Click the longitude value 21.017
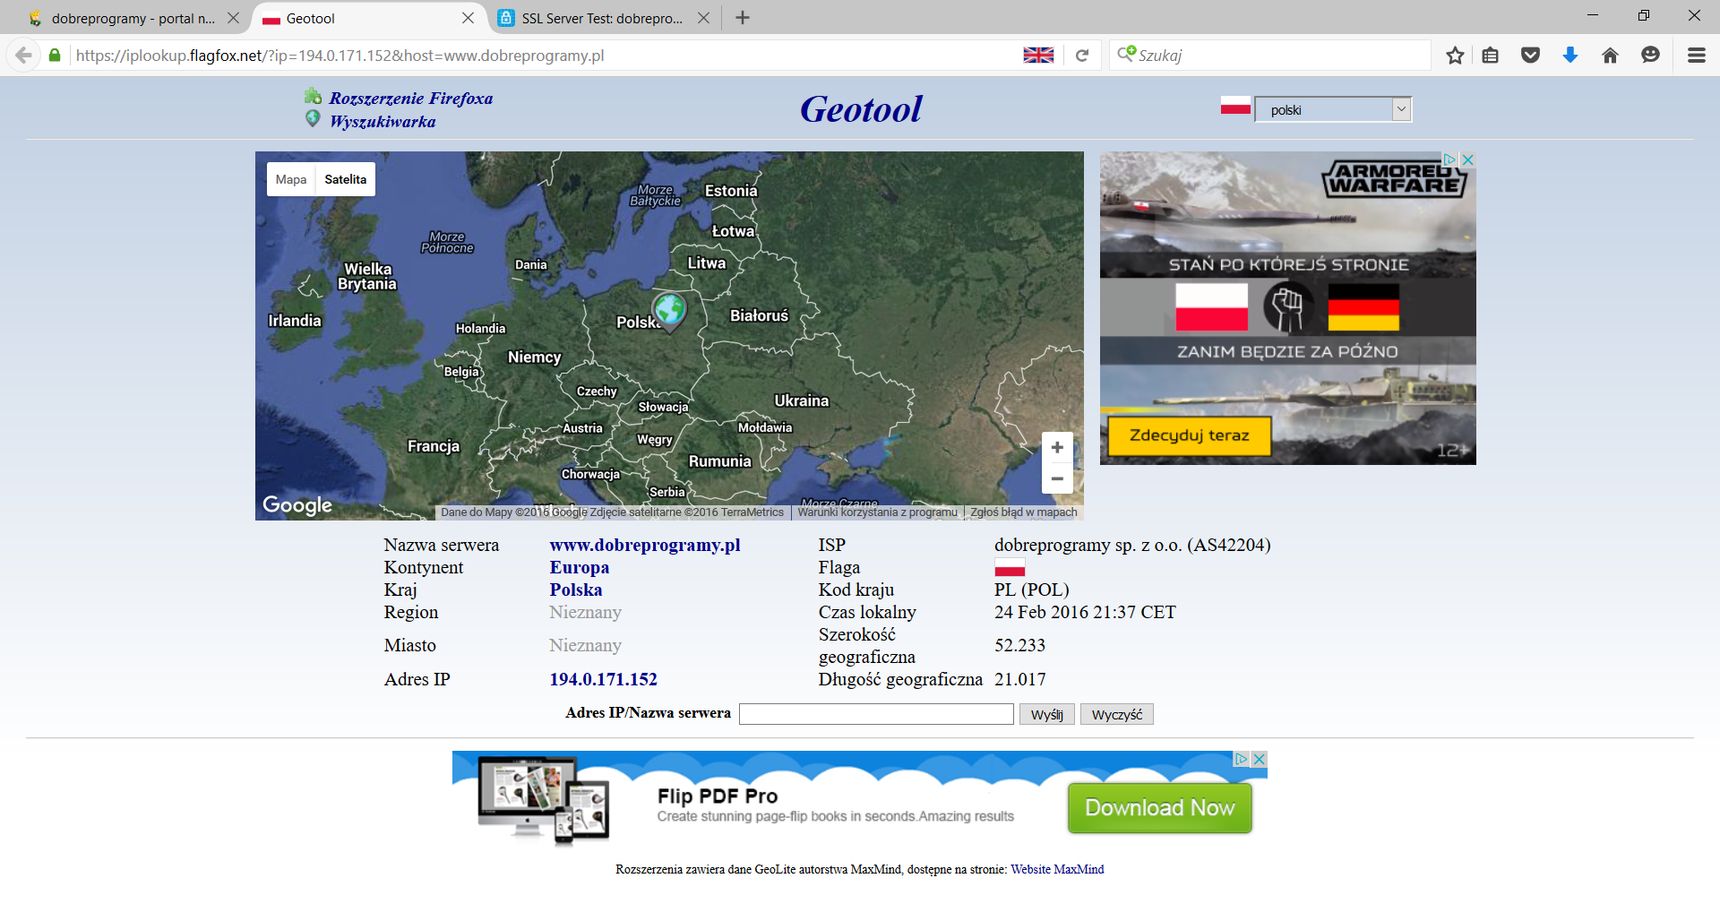1720x921 pixels. [x=1020, y=679]
